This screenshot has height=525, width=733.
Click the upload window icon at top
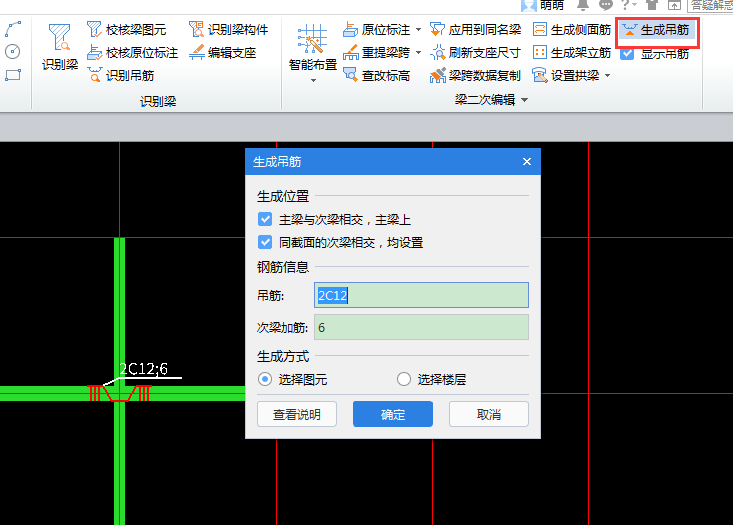[674, 5]
